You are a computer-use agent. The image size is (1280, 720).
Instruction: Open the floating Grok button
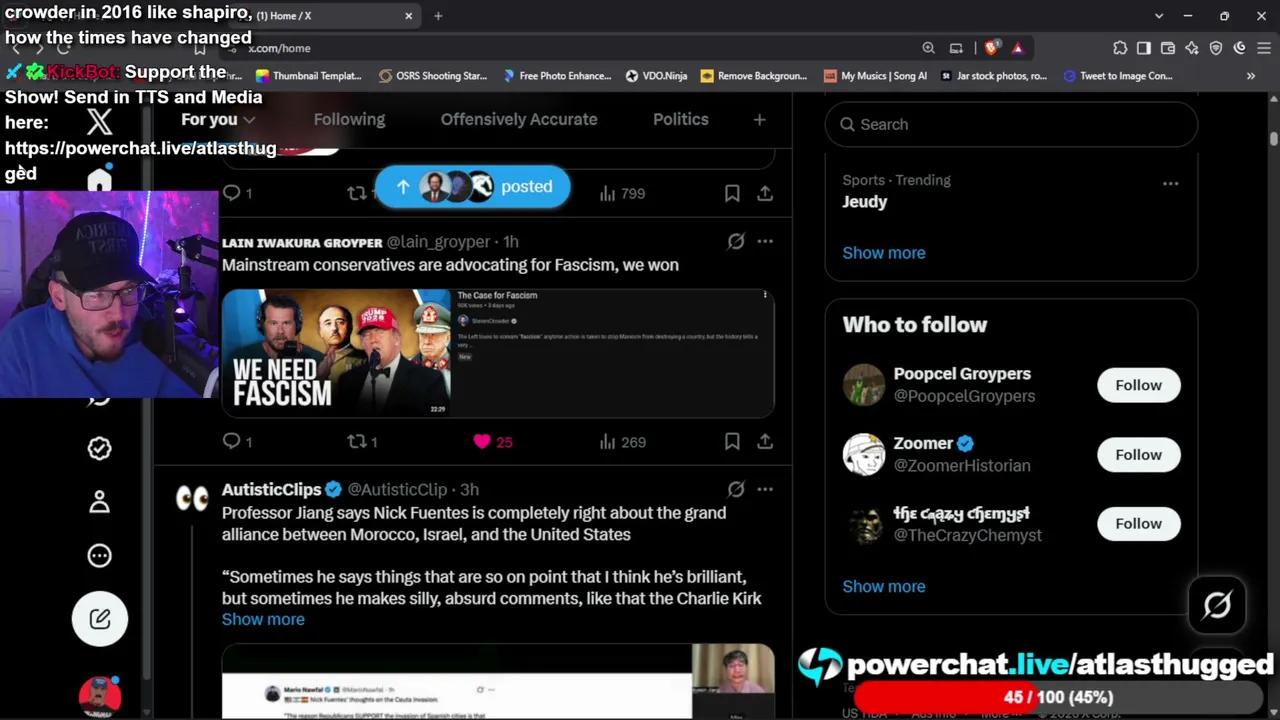coord(1217,605)
